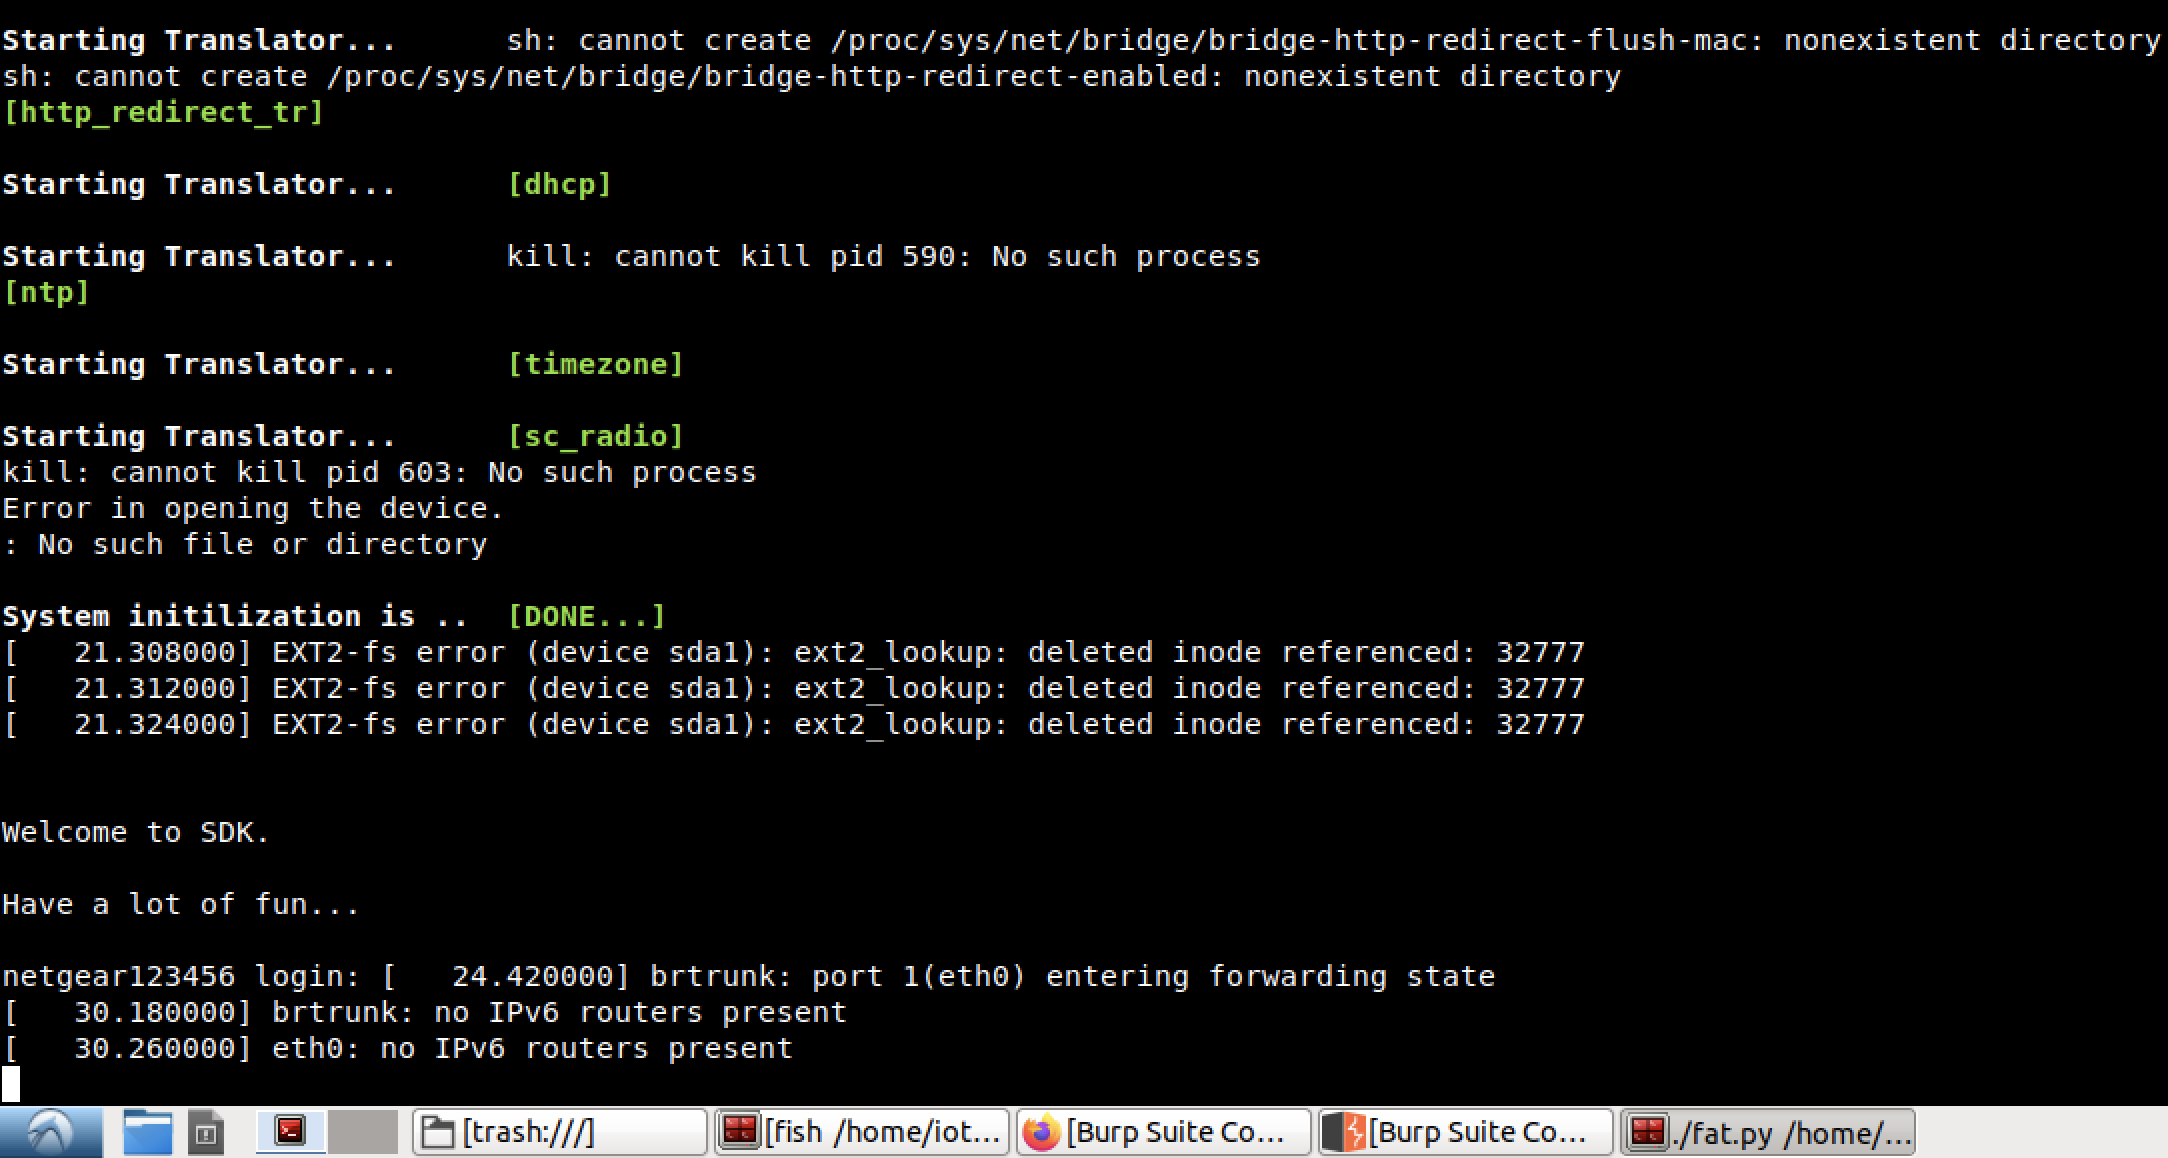Click the bridge-http-redirect-flush-mac error text
Viewport: 2168px width, 1158px height.
point(1334,40)
